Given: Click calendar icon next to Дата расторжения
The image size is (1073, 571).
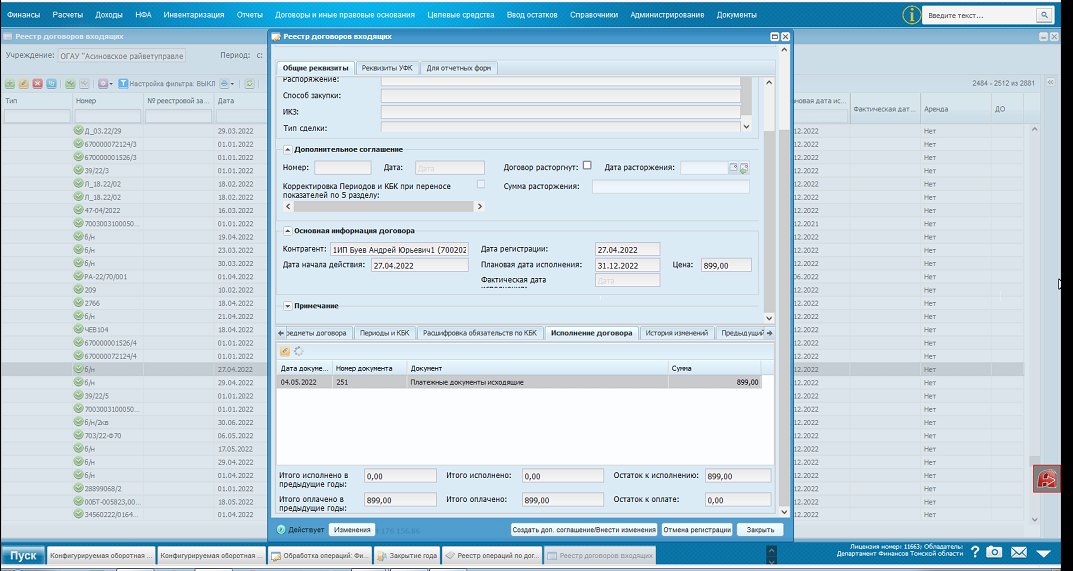Looking at the screenshot, I should point(733,168).
